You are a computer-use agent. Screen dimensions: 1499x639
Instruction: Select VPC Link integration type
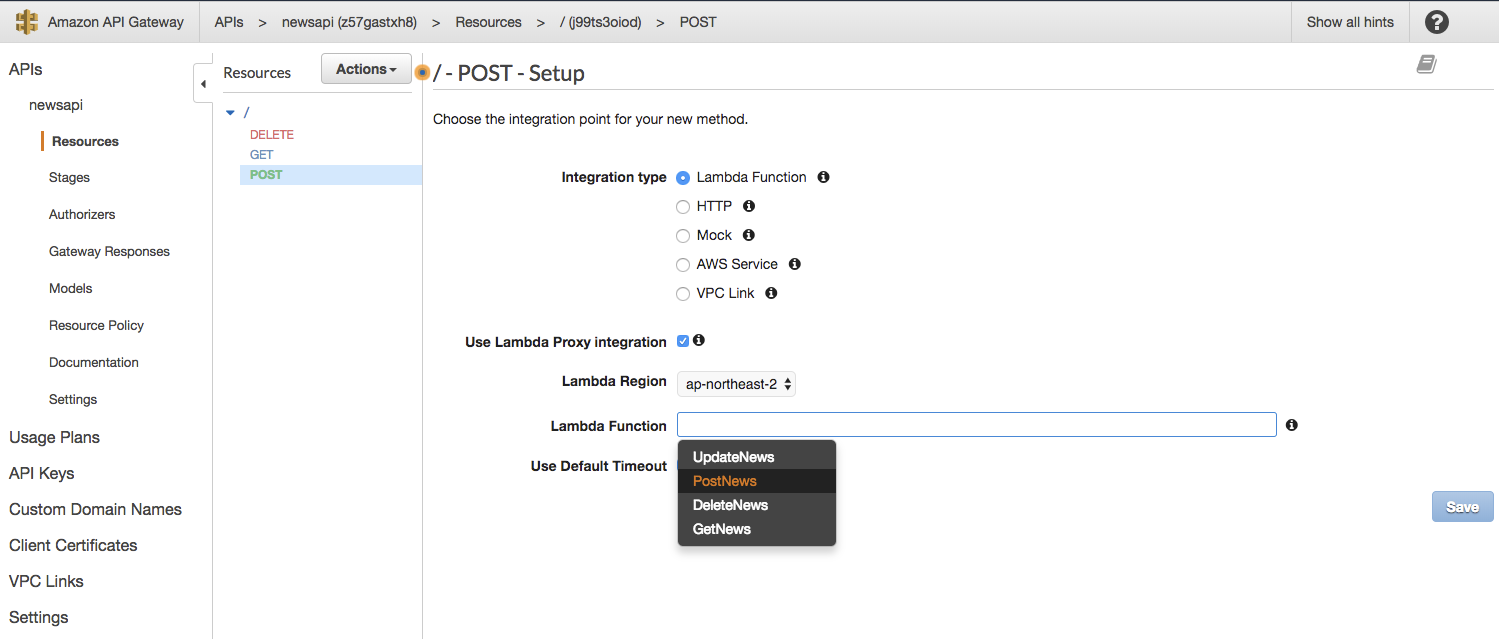tap(683, 294)
